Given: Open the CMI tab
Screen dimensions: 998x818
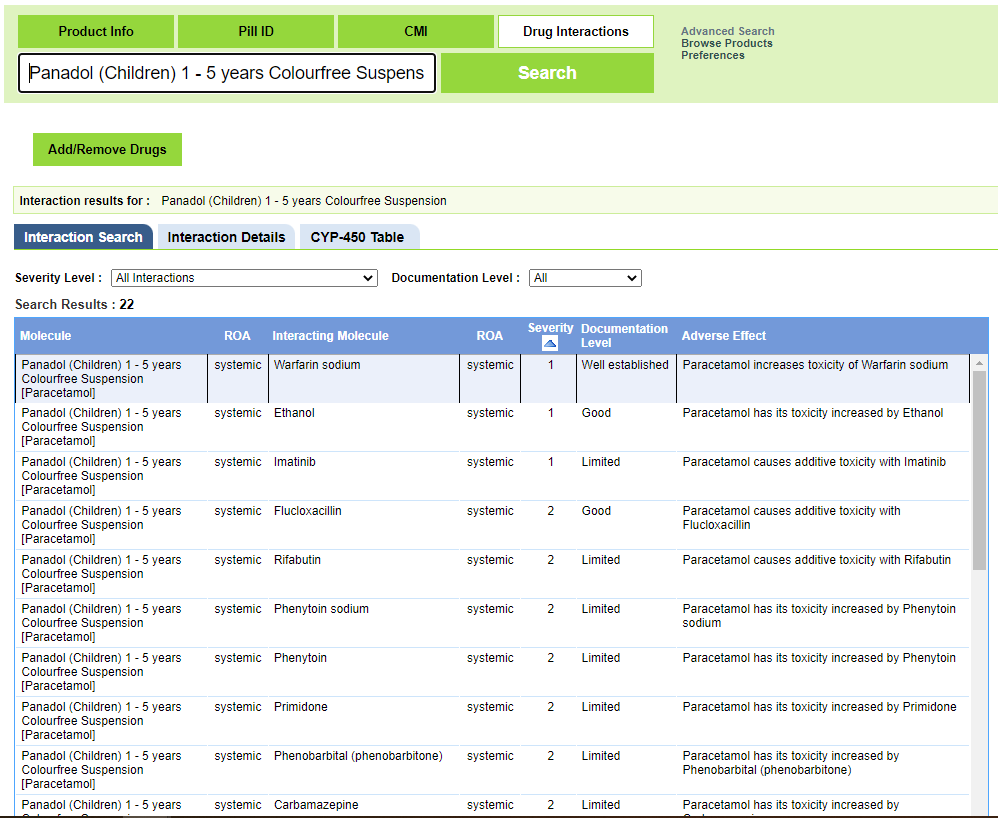Looking at the screenshot, I should click(415, 31).
